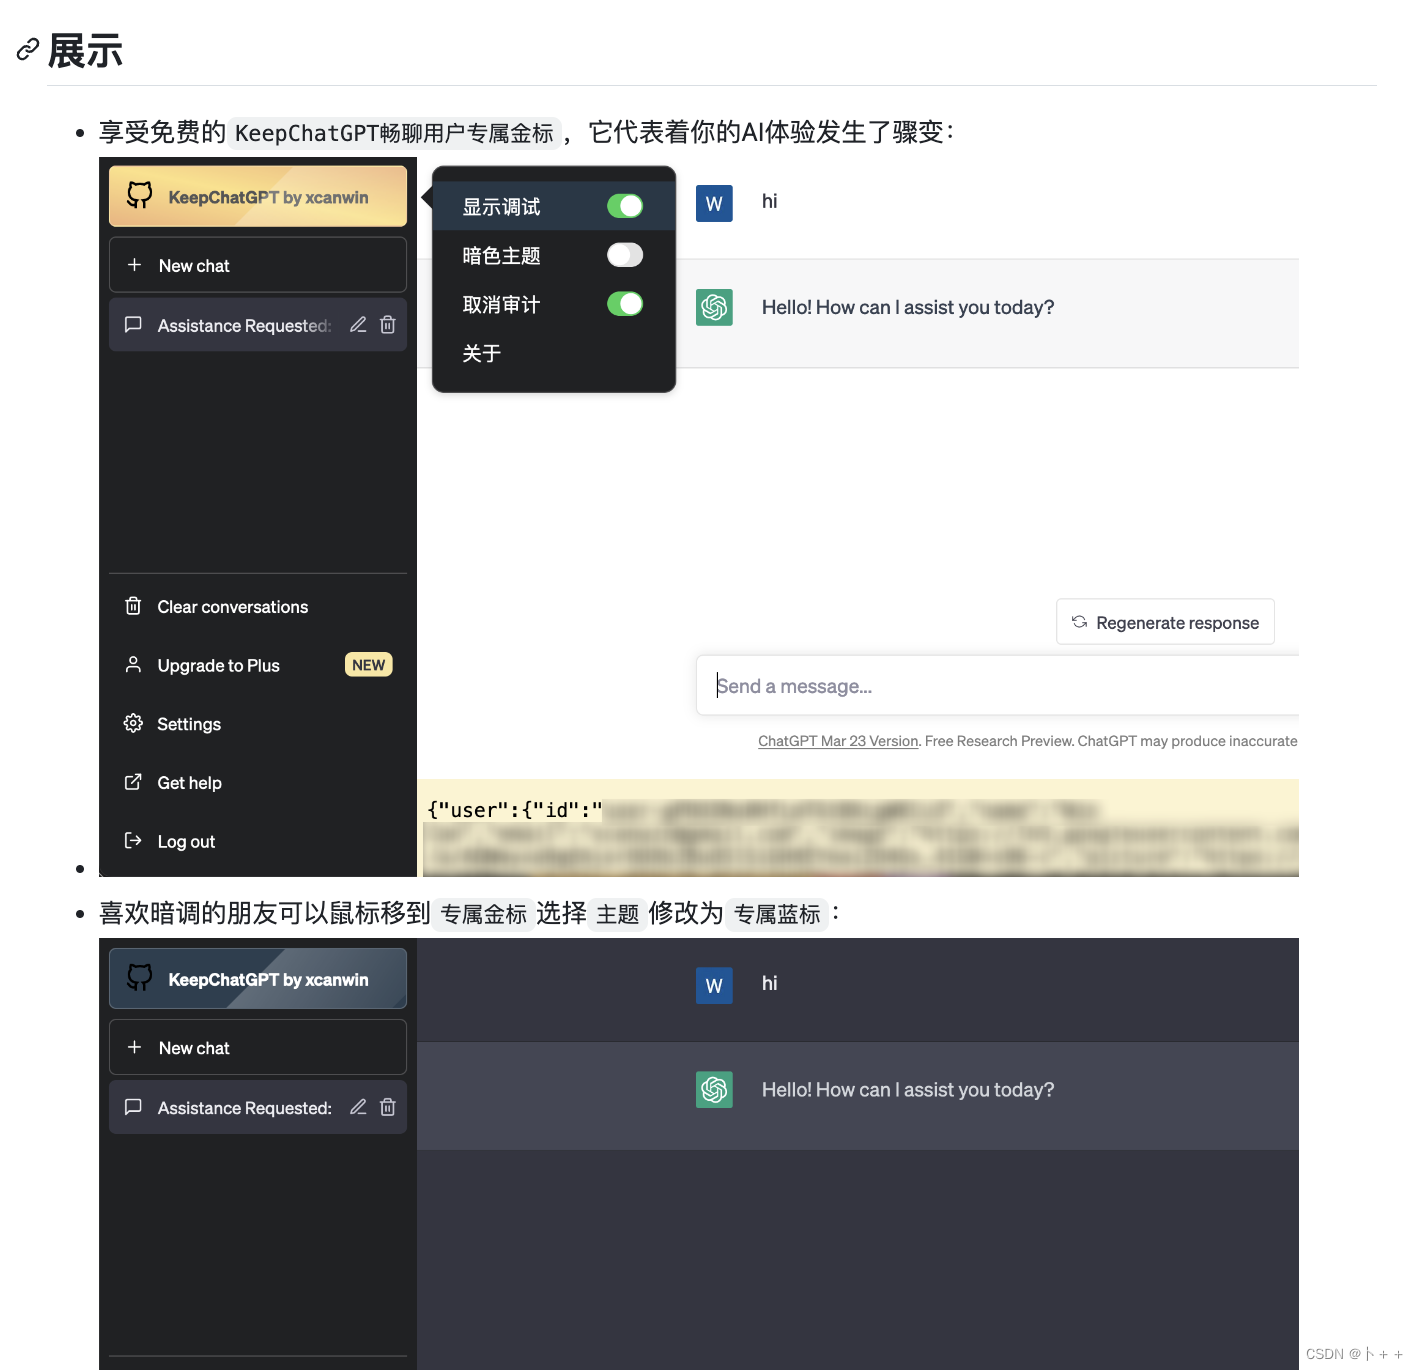Enable the 暗色主题 switch

click(x=624, y=255)
